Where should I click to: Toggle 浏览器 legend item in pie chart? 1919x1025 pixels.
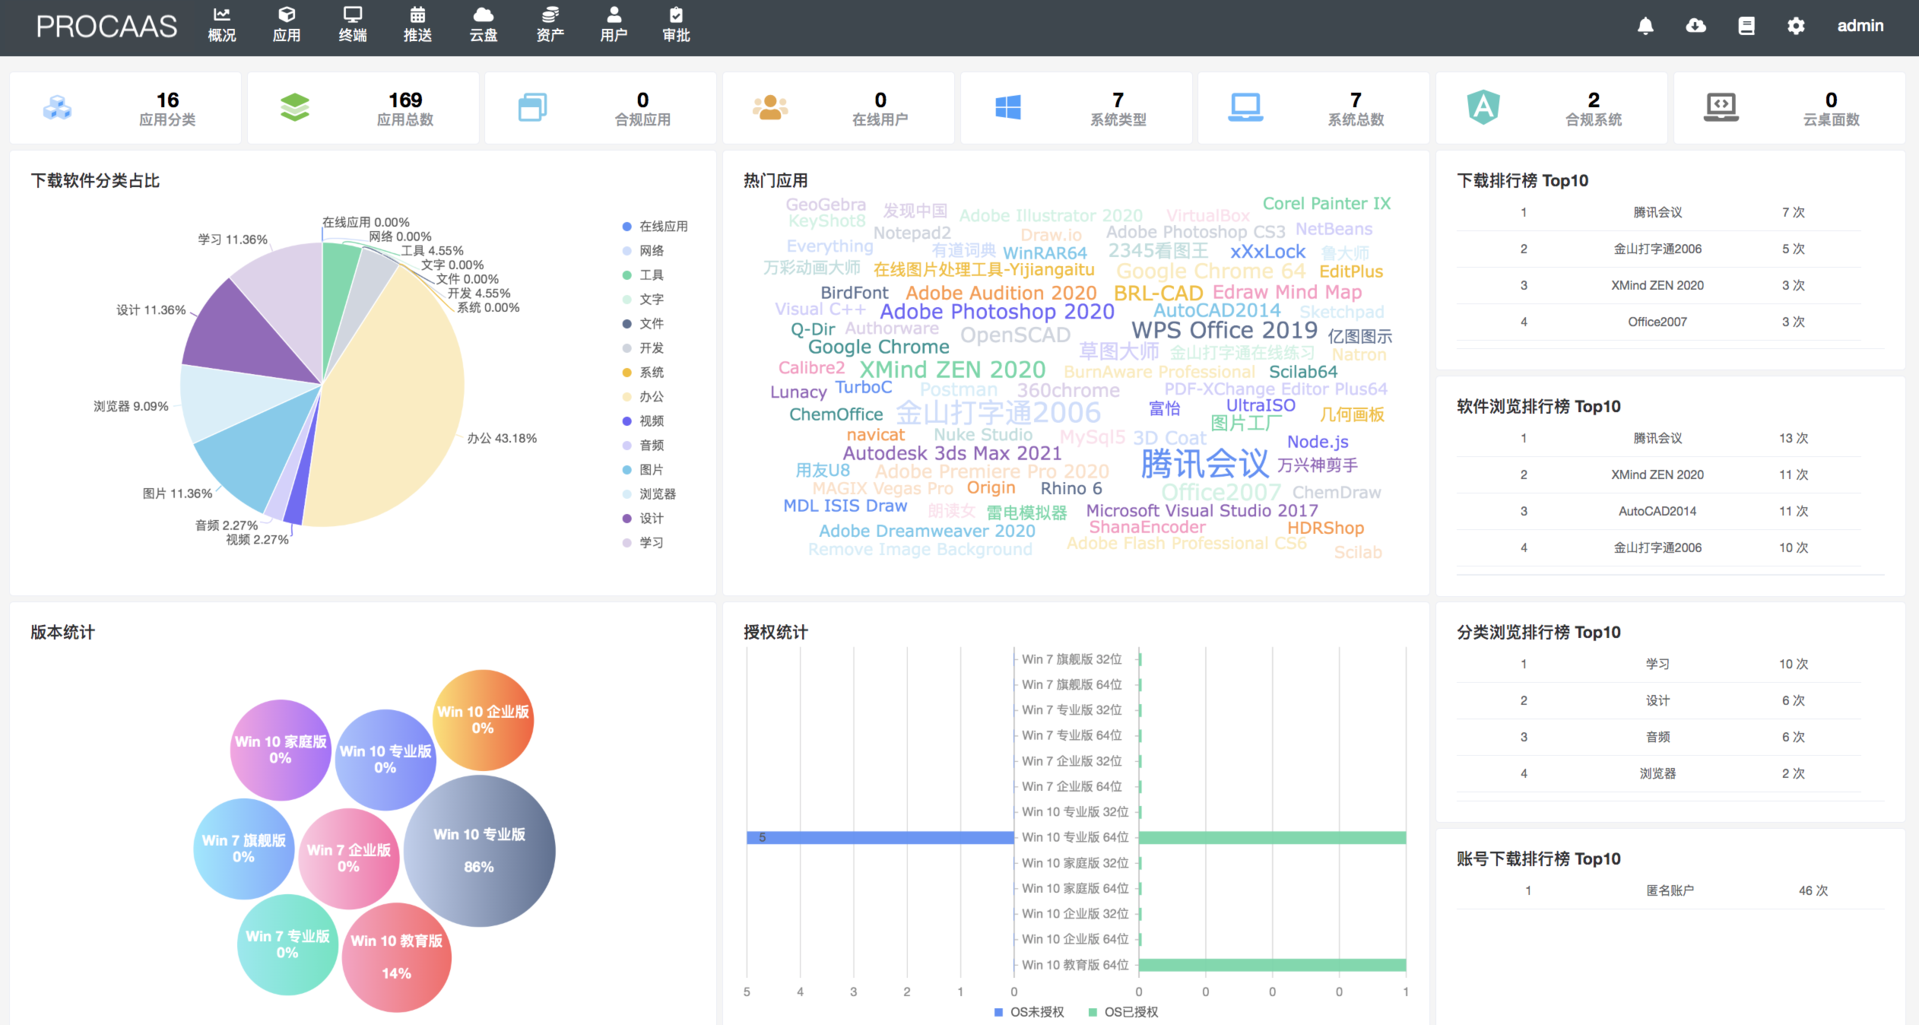(649, 494)
